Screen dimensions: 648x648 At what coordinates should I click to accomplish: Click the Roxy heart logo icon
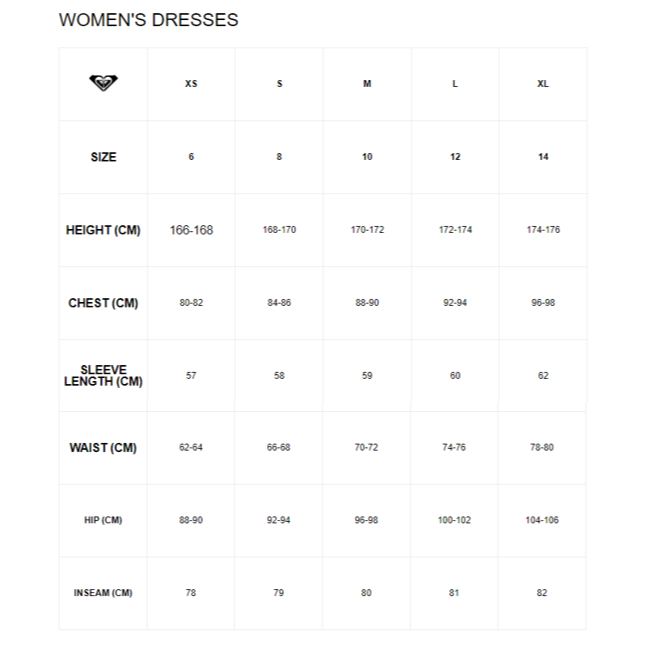click(103, 83)
